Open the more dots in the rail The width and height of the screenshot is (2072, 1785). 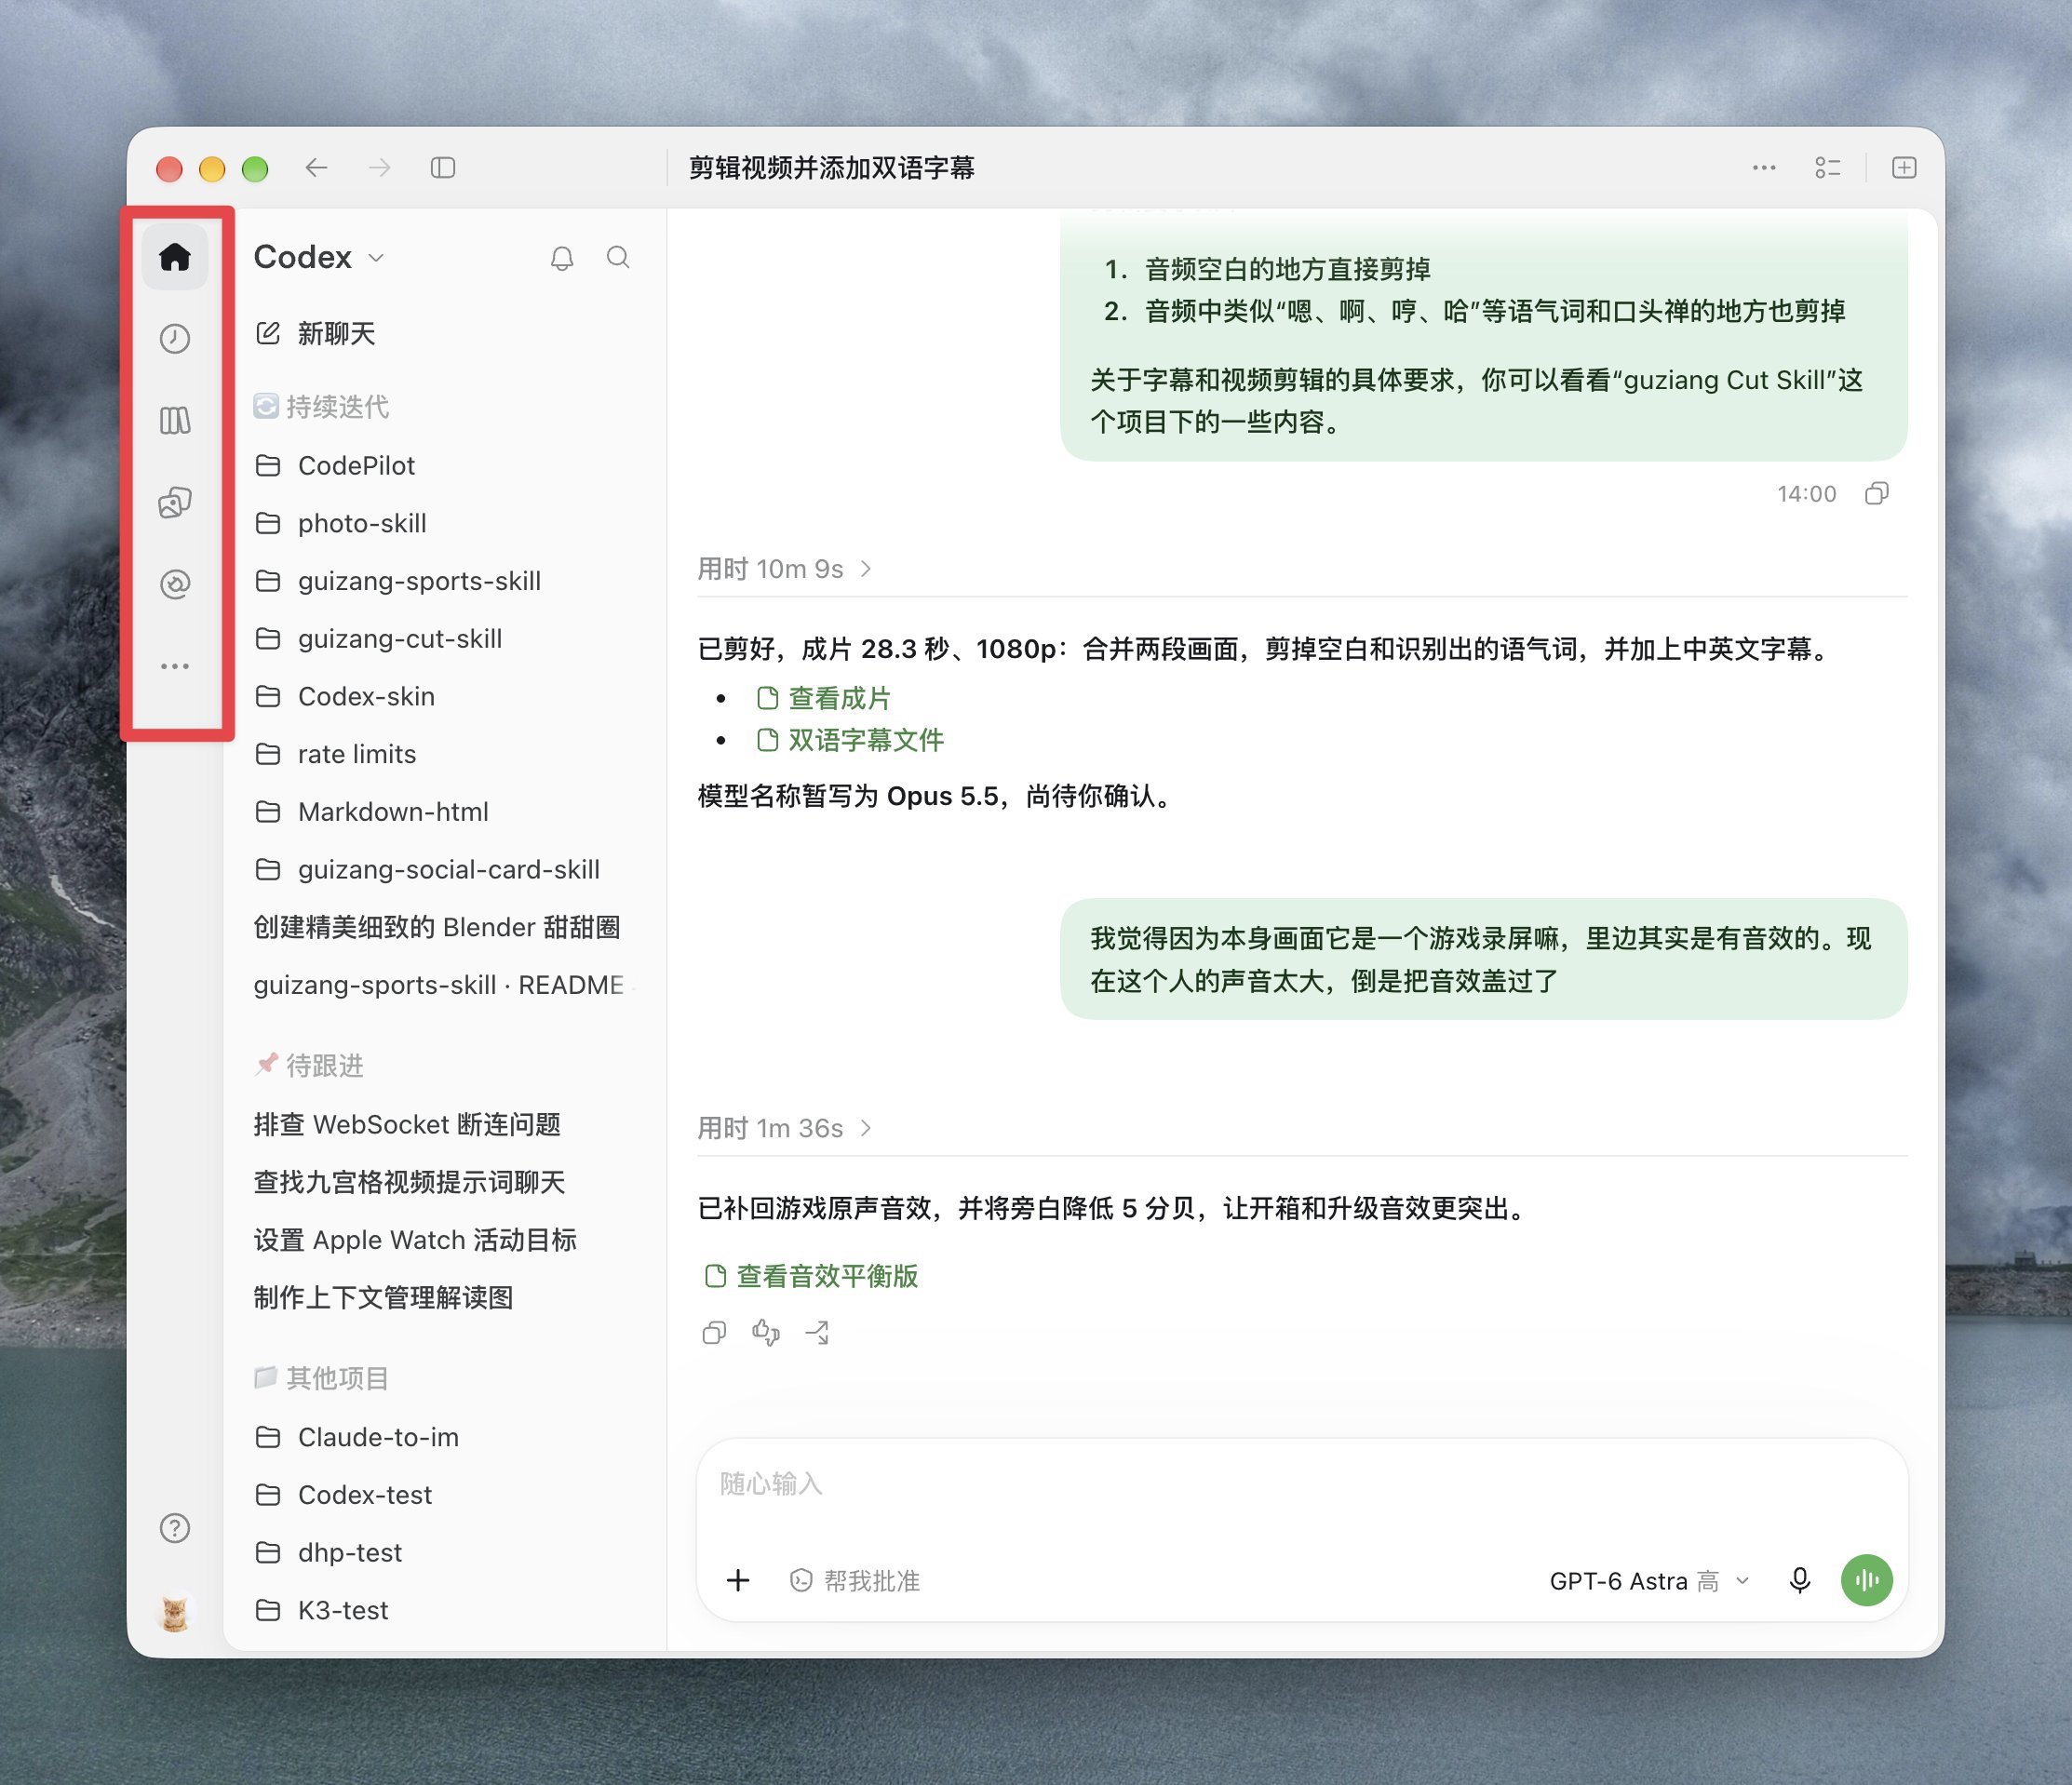pyautogui.click(x=175, y=666)
